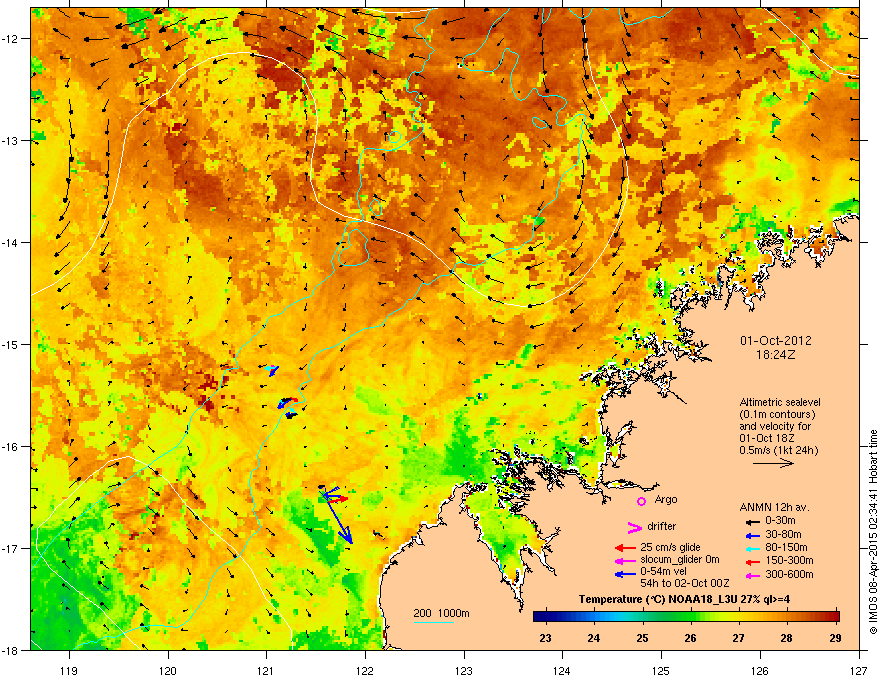Click the colorbar value label '23'
Screen dimensions: 880x680
[545, 638]
